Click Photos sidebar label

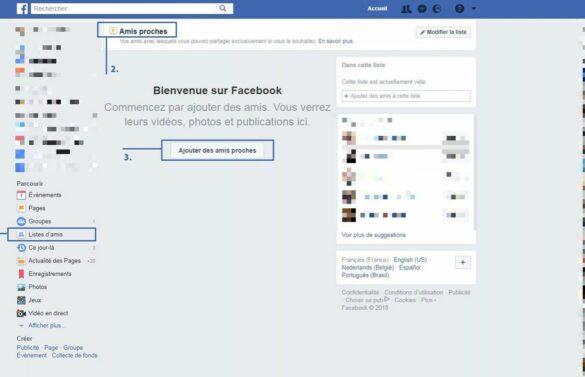(x=38, y=287)
